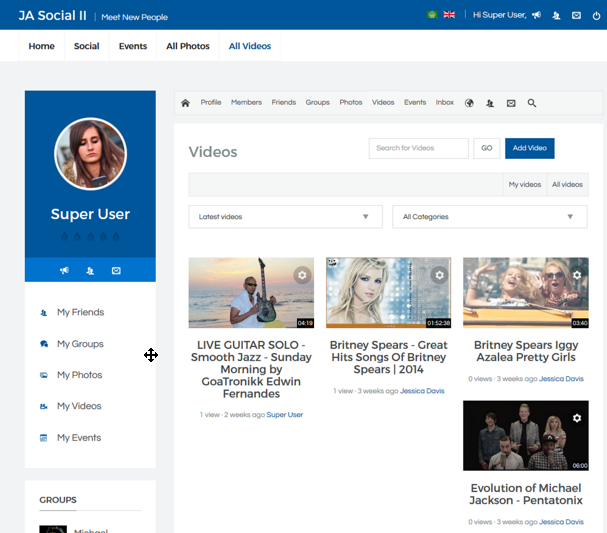Click the logout power icon
The image size is (607, 533).
[596, 16]
